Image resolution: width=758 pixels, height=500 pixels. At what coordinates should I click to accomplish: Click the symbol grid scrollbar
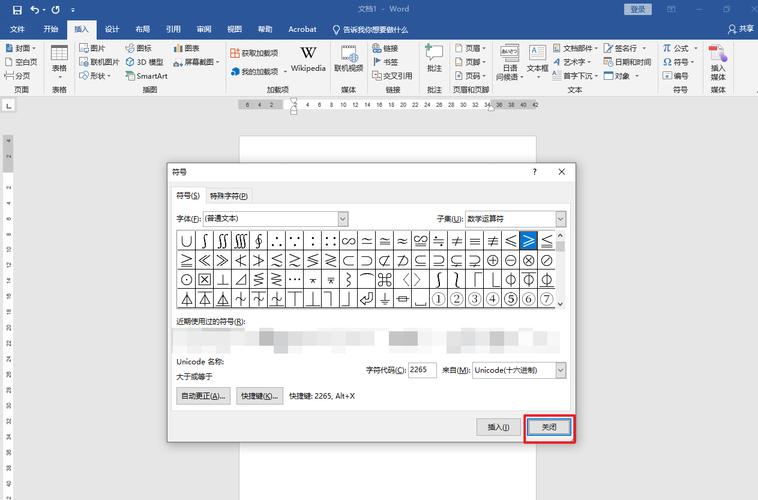(560, 270)
